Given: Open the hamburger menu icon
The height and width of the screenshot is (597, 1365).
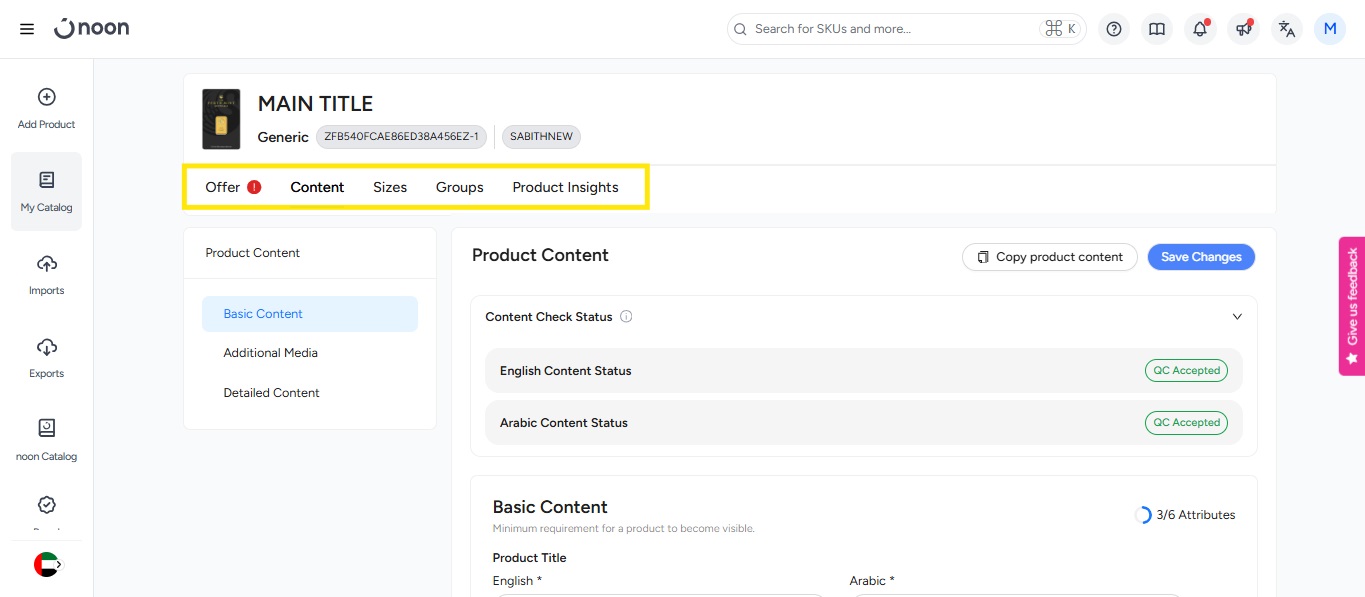Looking at the screenshot, I should click(27, 29).
